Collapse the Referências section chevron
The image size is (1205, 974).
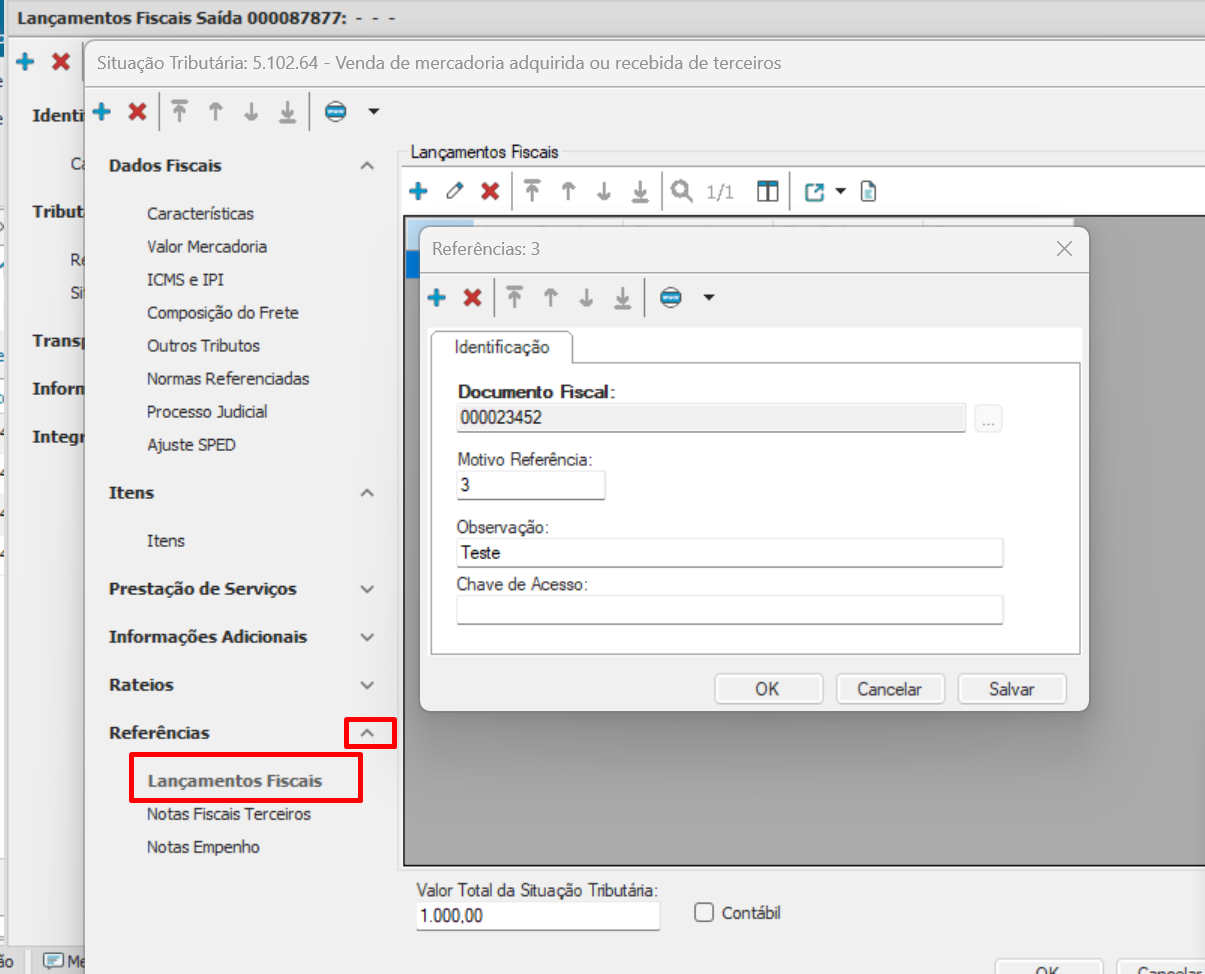367,733
